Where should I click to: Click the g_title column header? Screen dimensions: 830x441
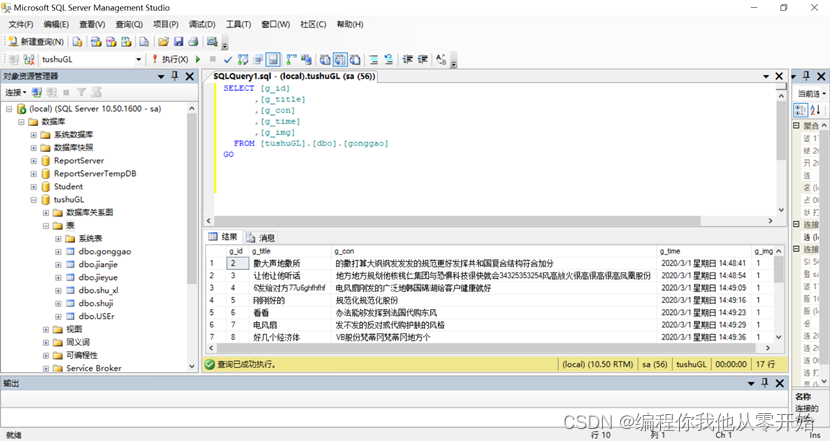pos(290,251)
